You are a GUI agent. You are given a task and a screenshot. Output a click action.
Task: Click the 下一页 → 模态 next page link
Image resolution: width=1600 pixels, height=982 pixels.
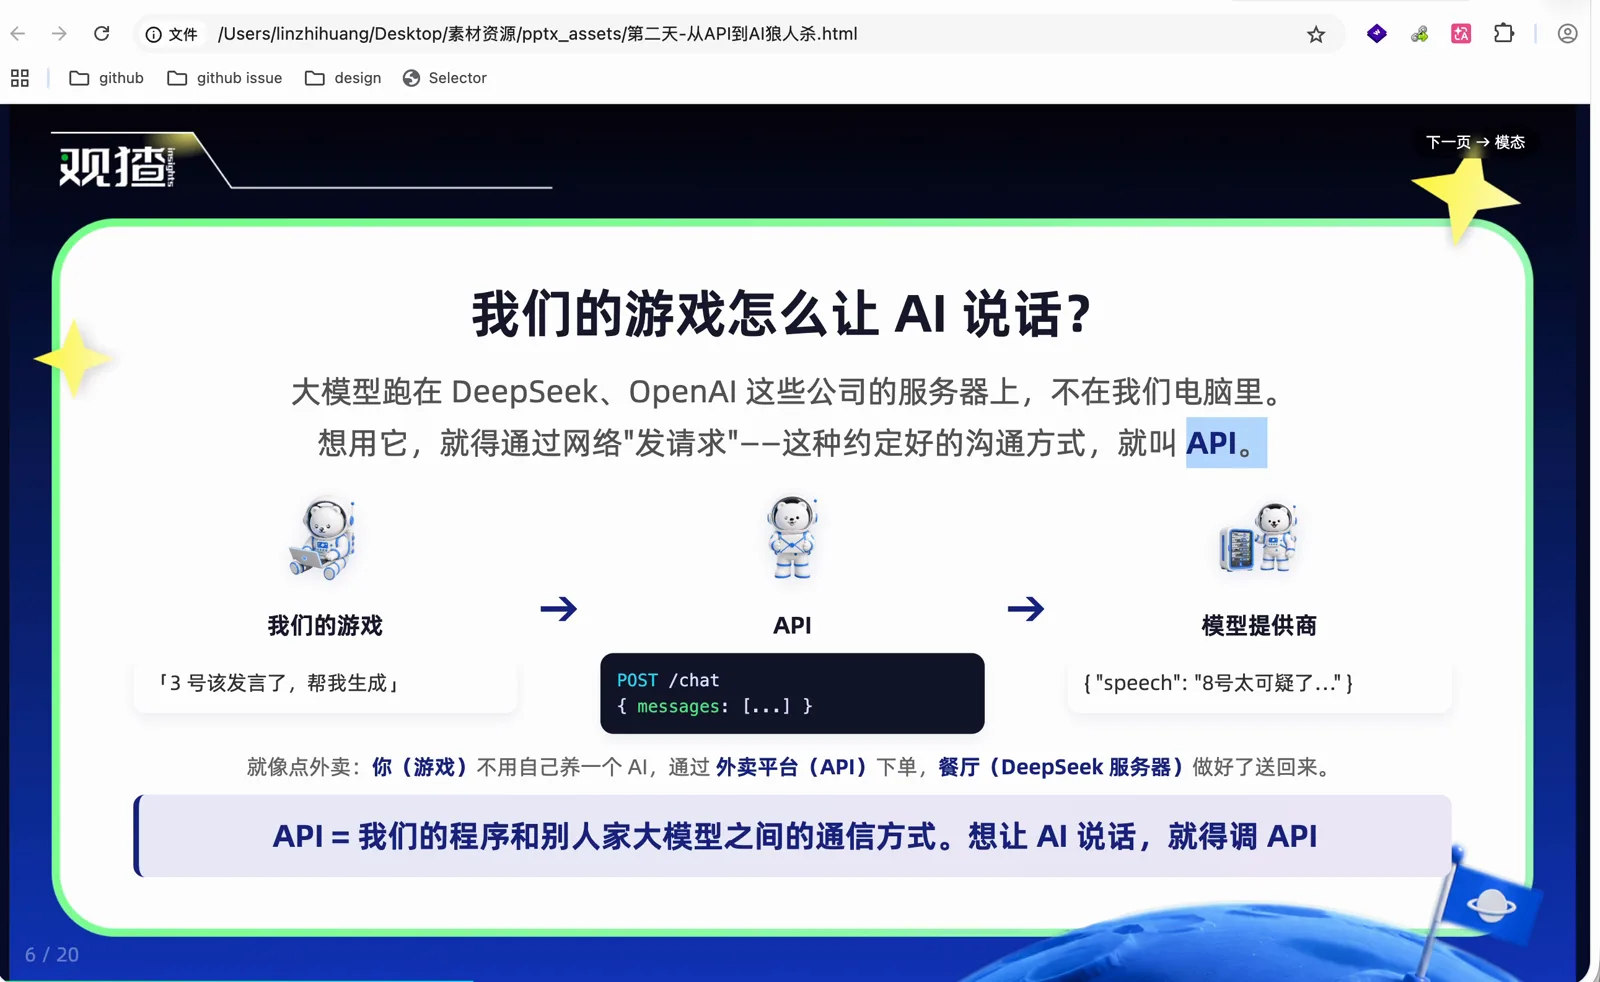coord(1475,142)
